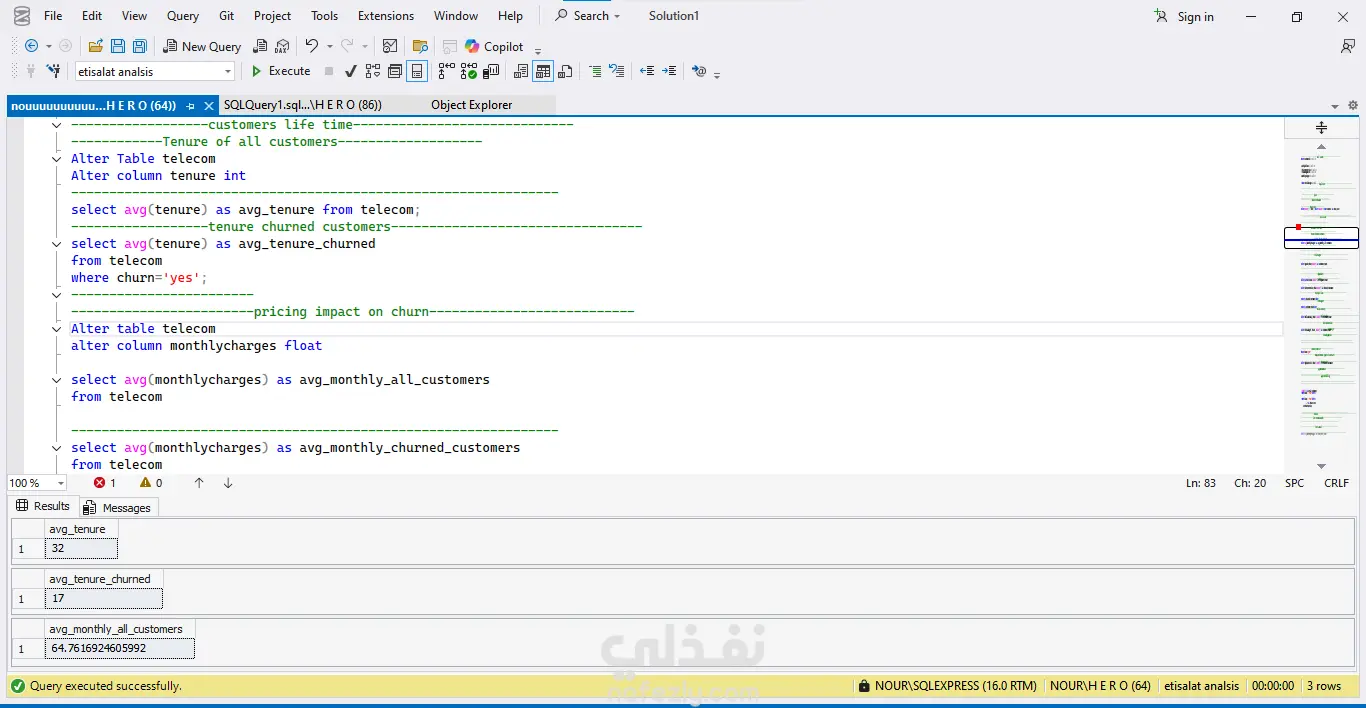Screen dimensions: 1366x708
Task: Go to the previous issue with the up arrow
Action: (199, 483)
